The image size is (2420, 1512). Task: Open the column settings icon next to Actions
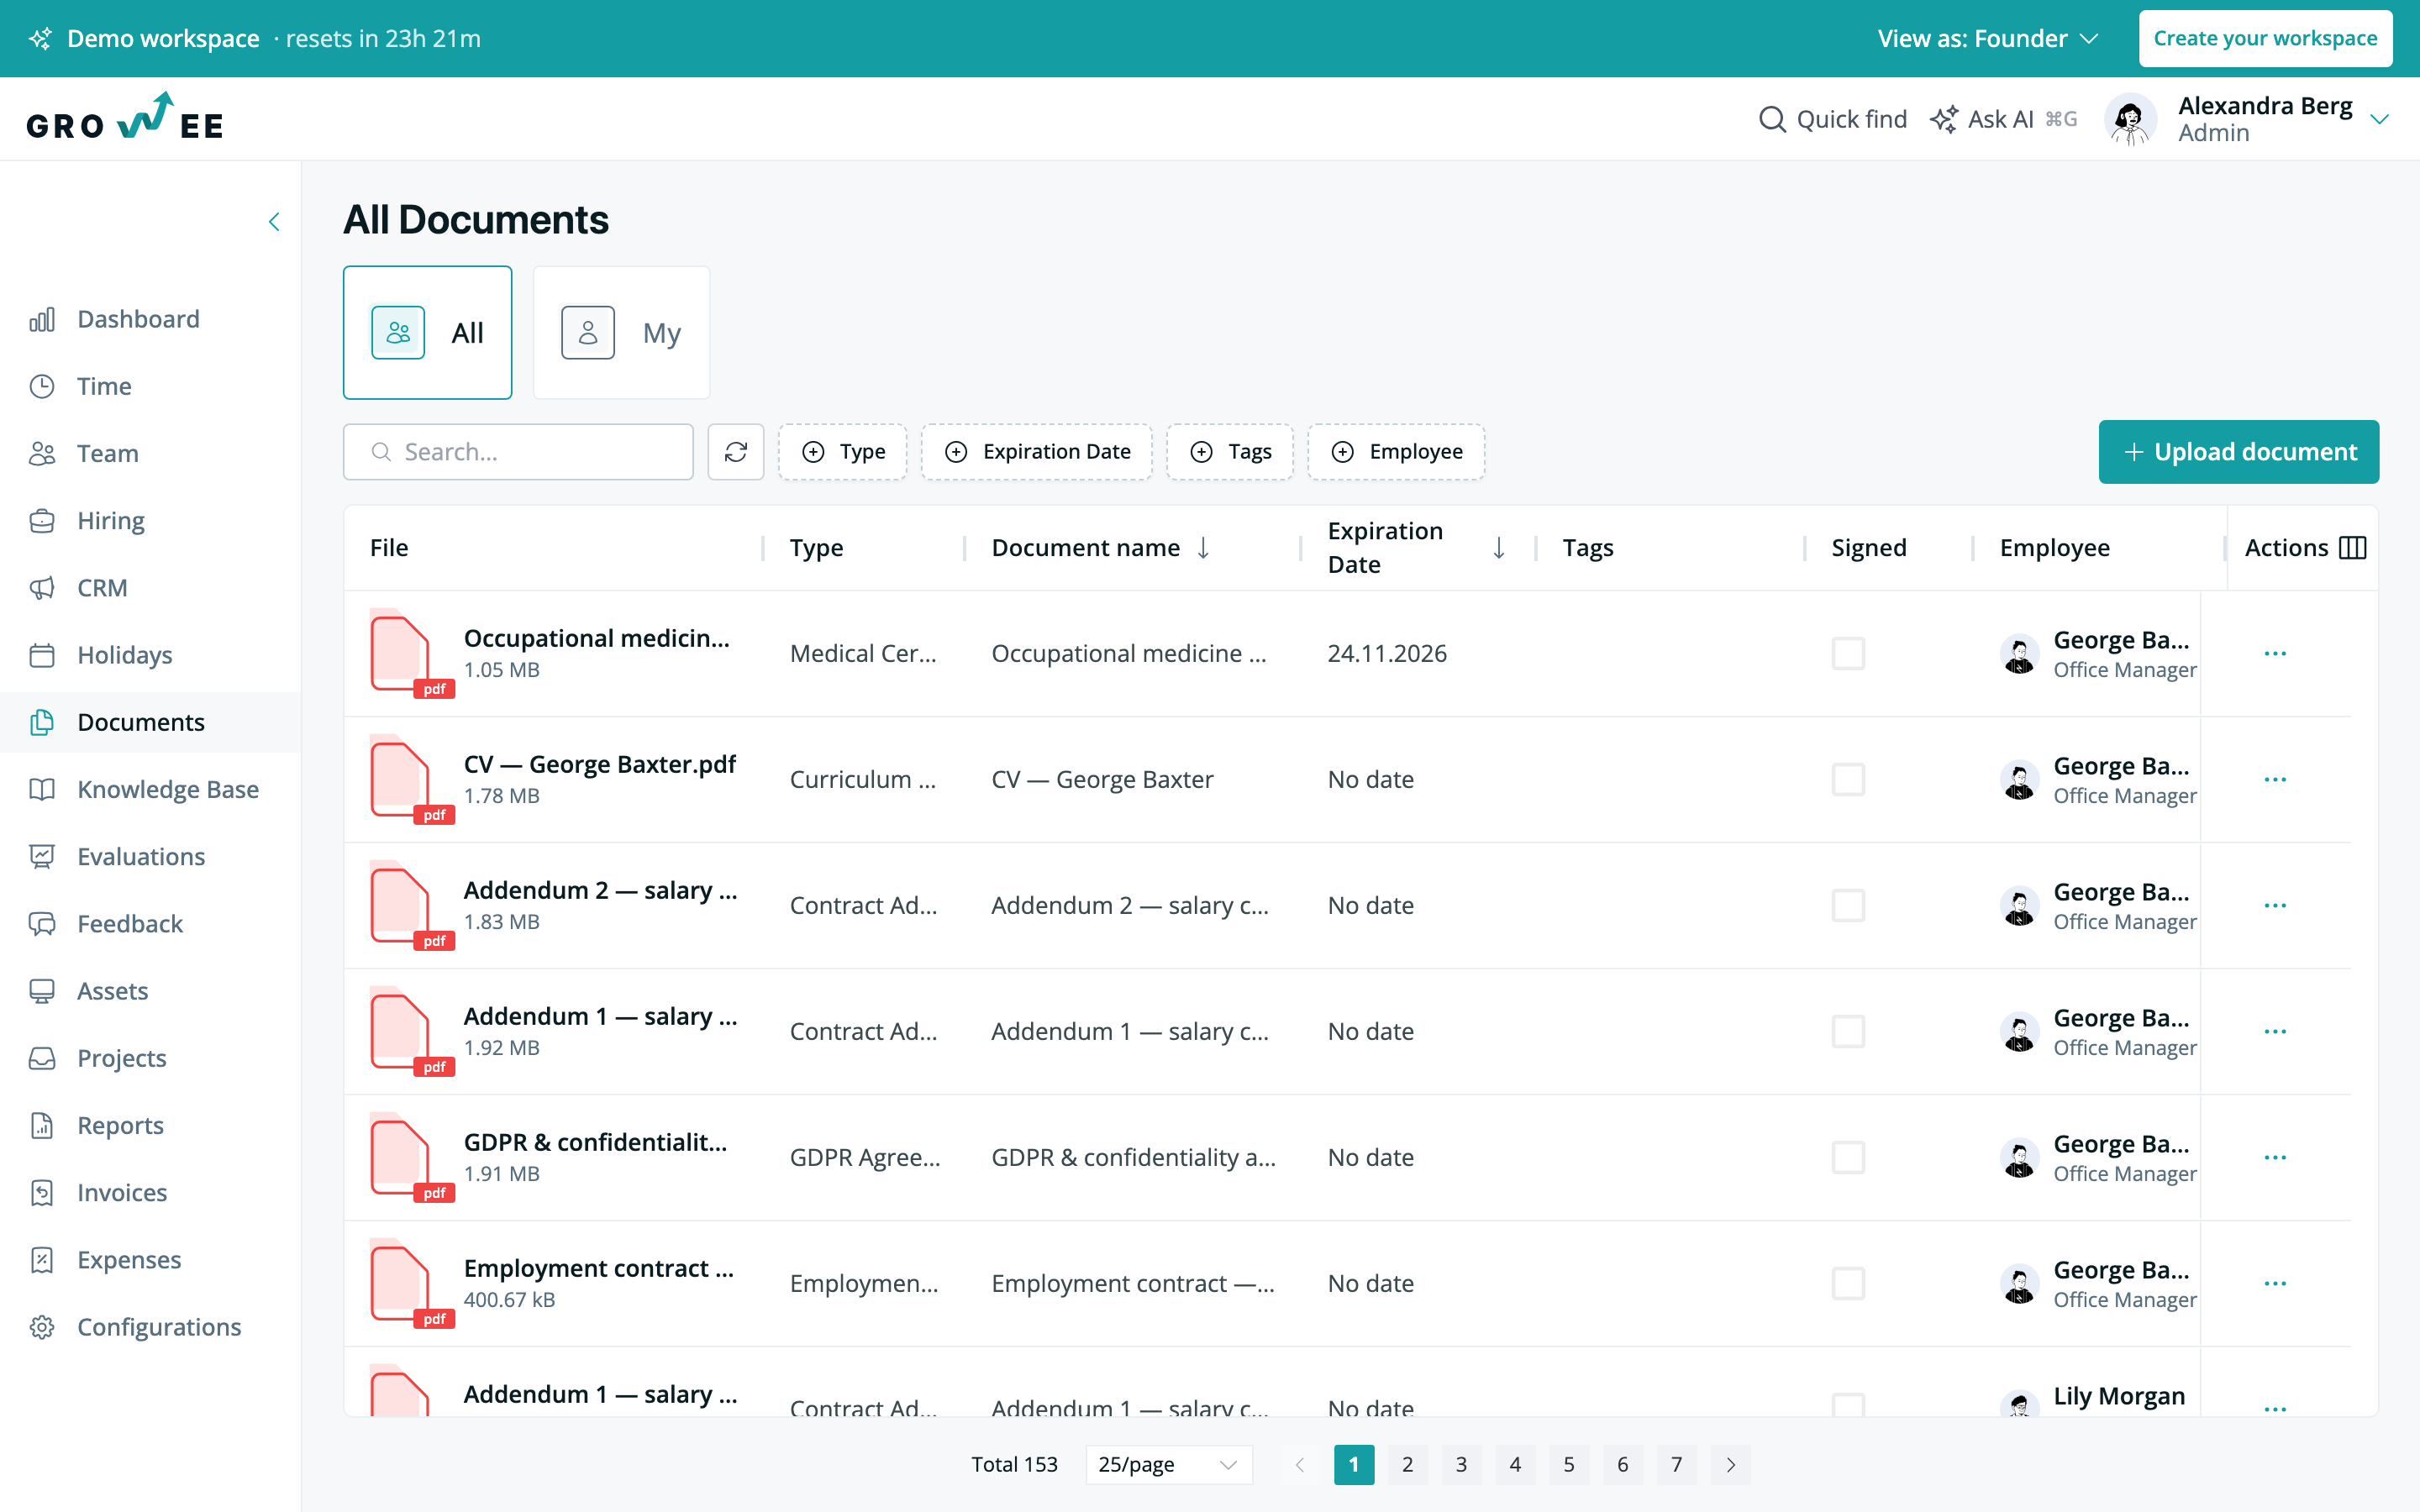coord(2353,548)
